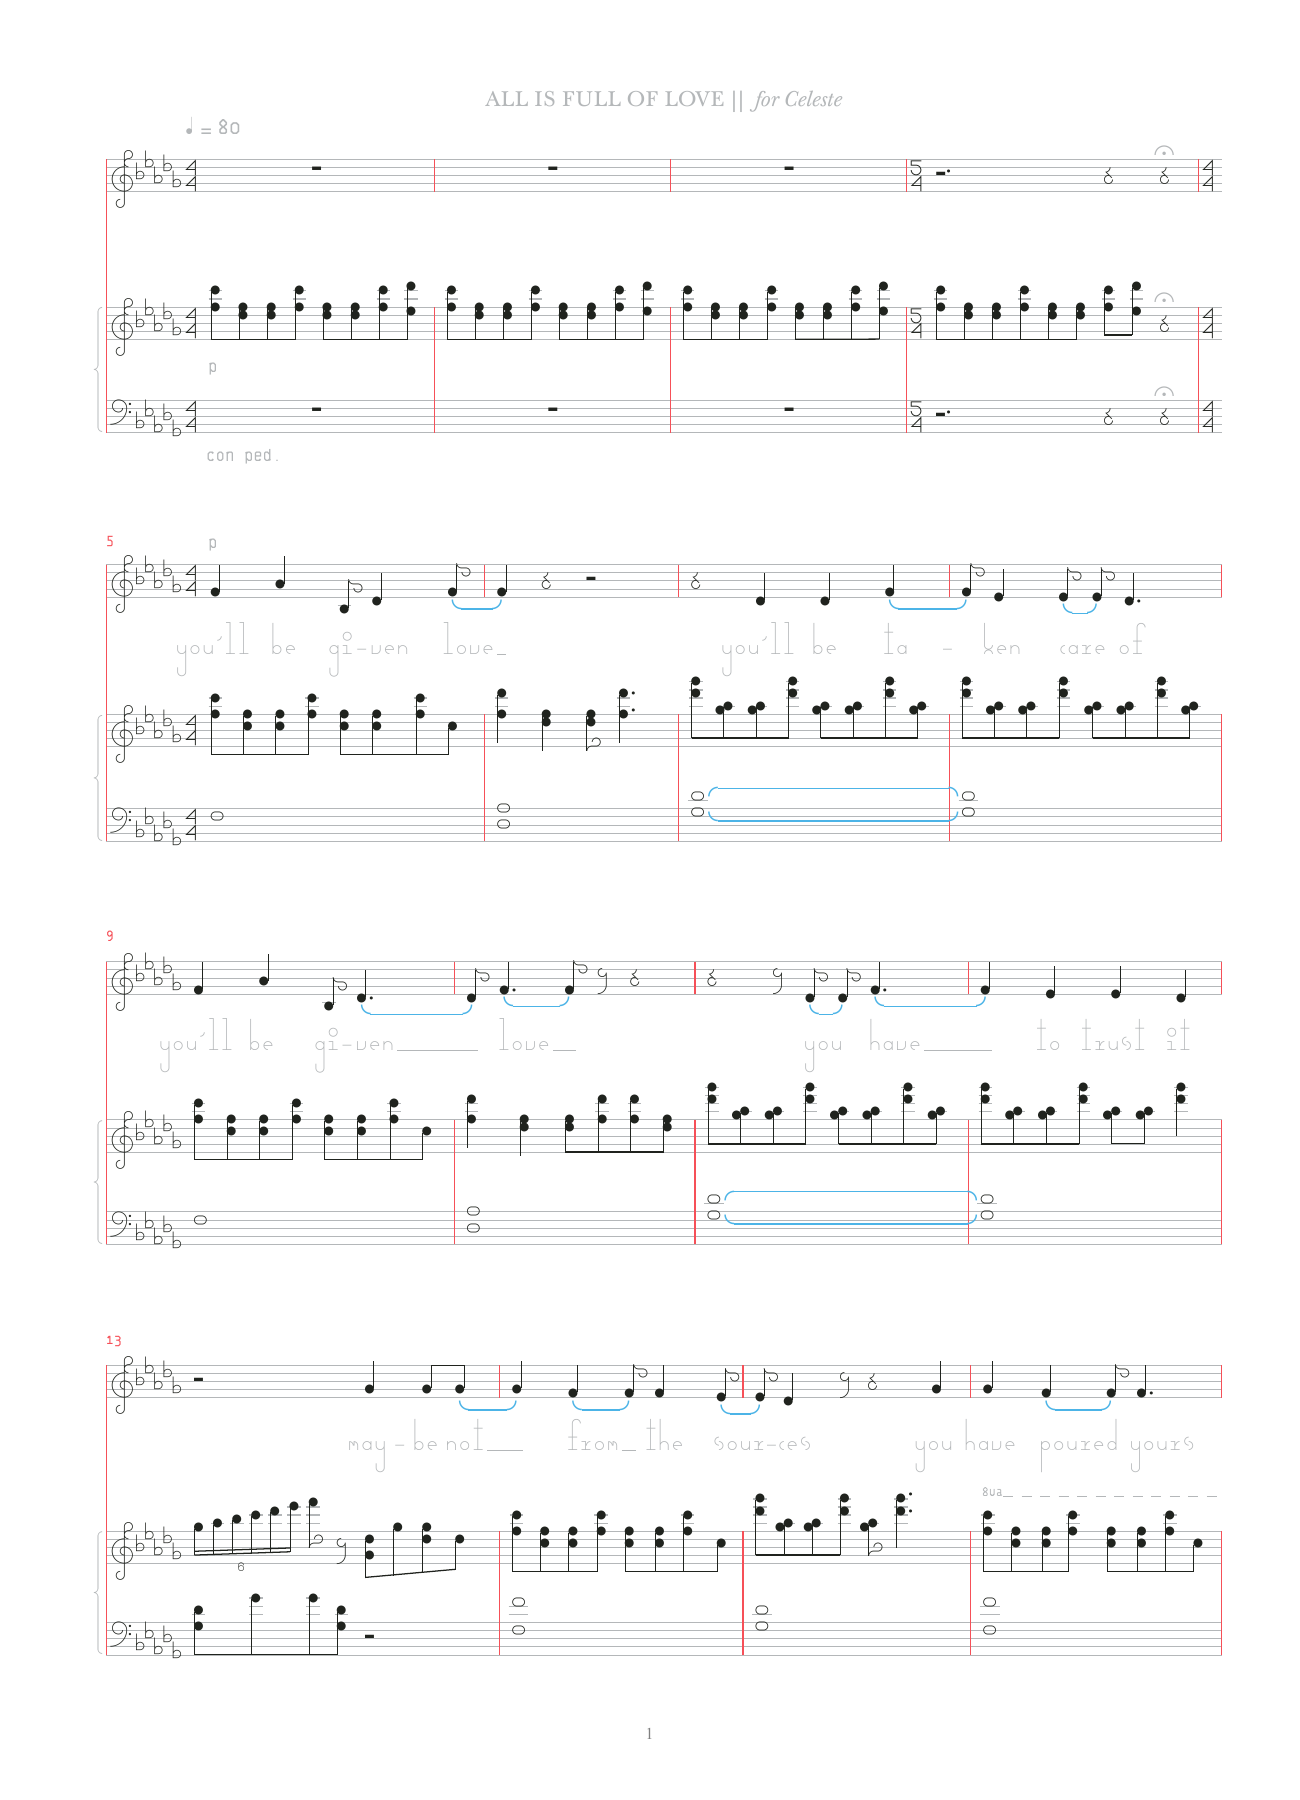Screen dimensions: 1300x1800
Task: Select the 5/4 time signature on the vocal staff
Action: coord(917,176)
